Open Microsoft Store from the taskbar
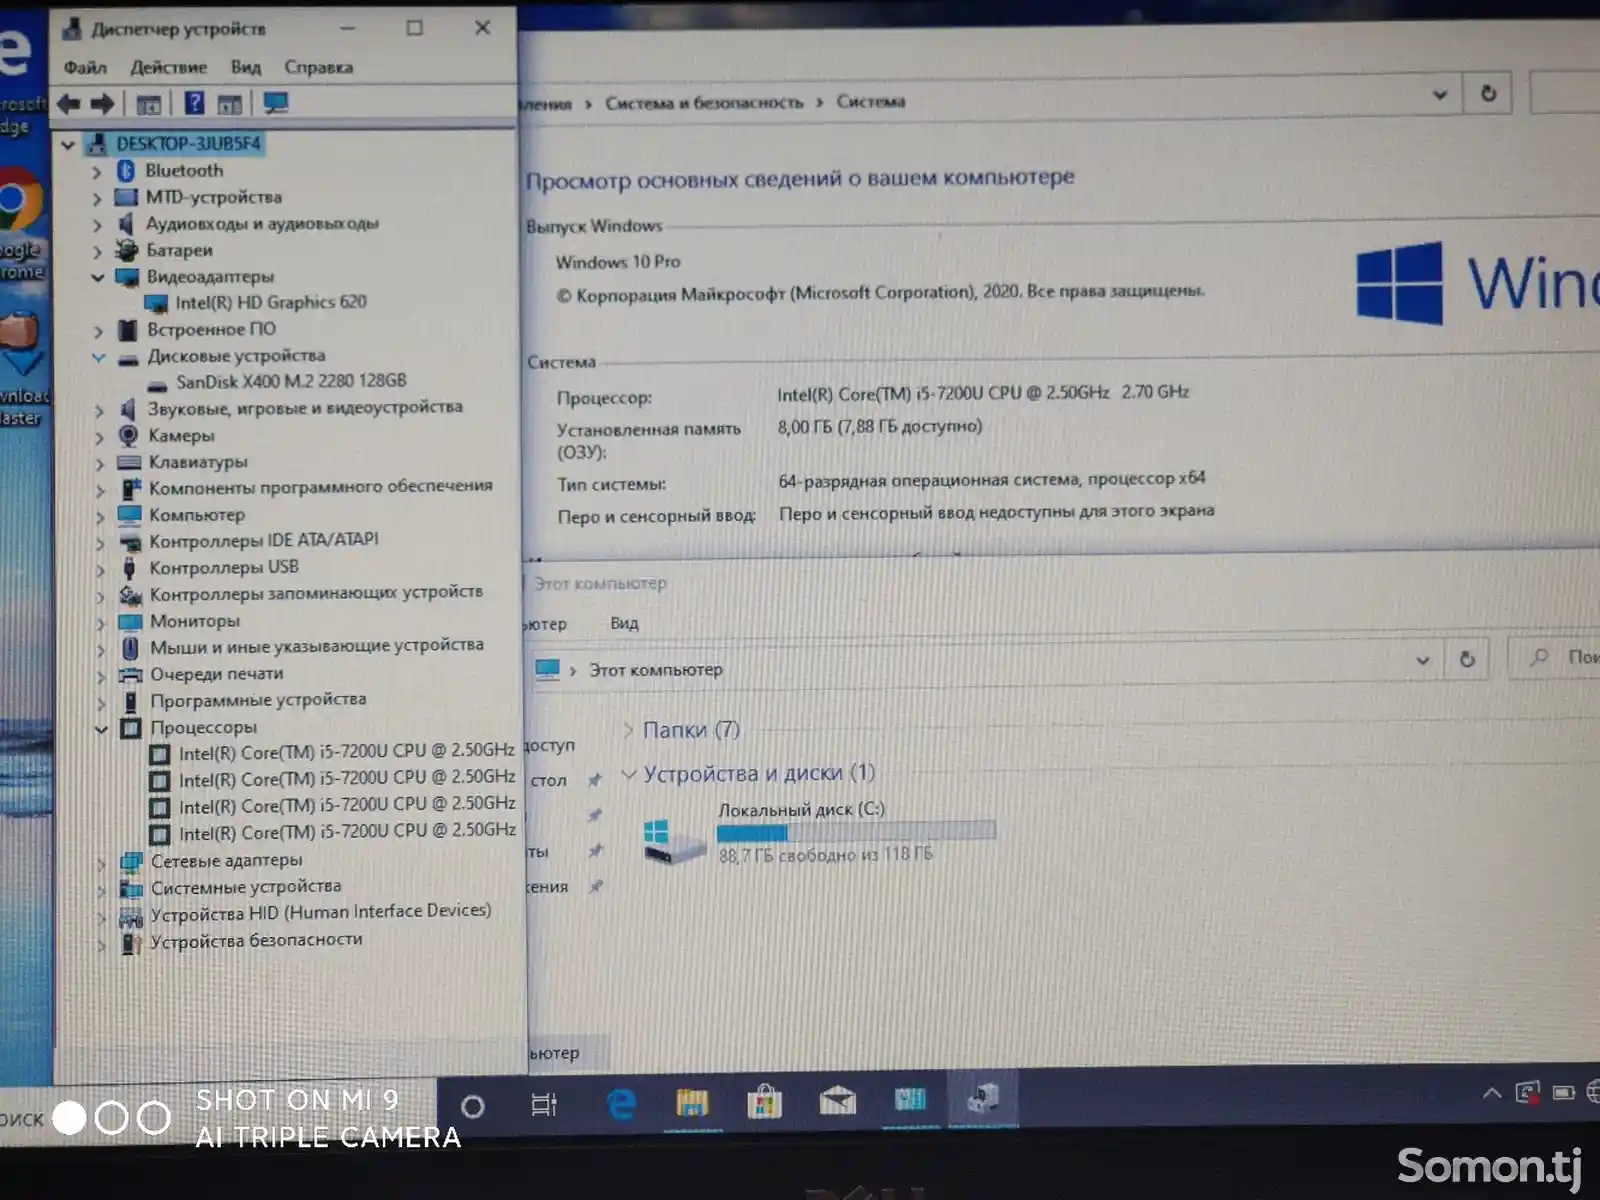 pos(764,1103)
